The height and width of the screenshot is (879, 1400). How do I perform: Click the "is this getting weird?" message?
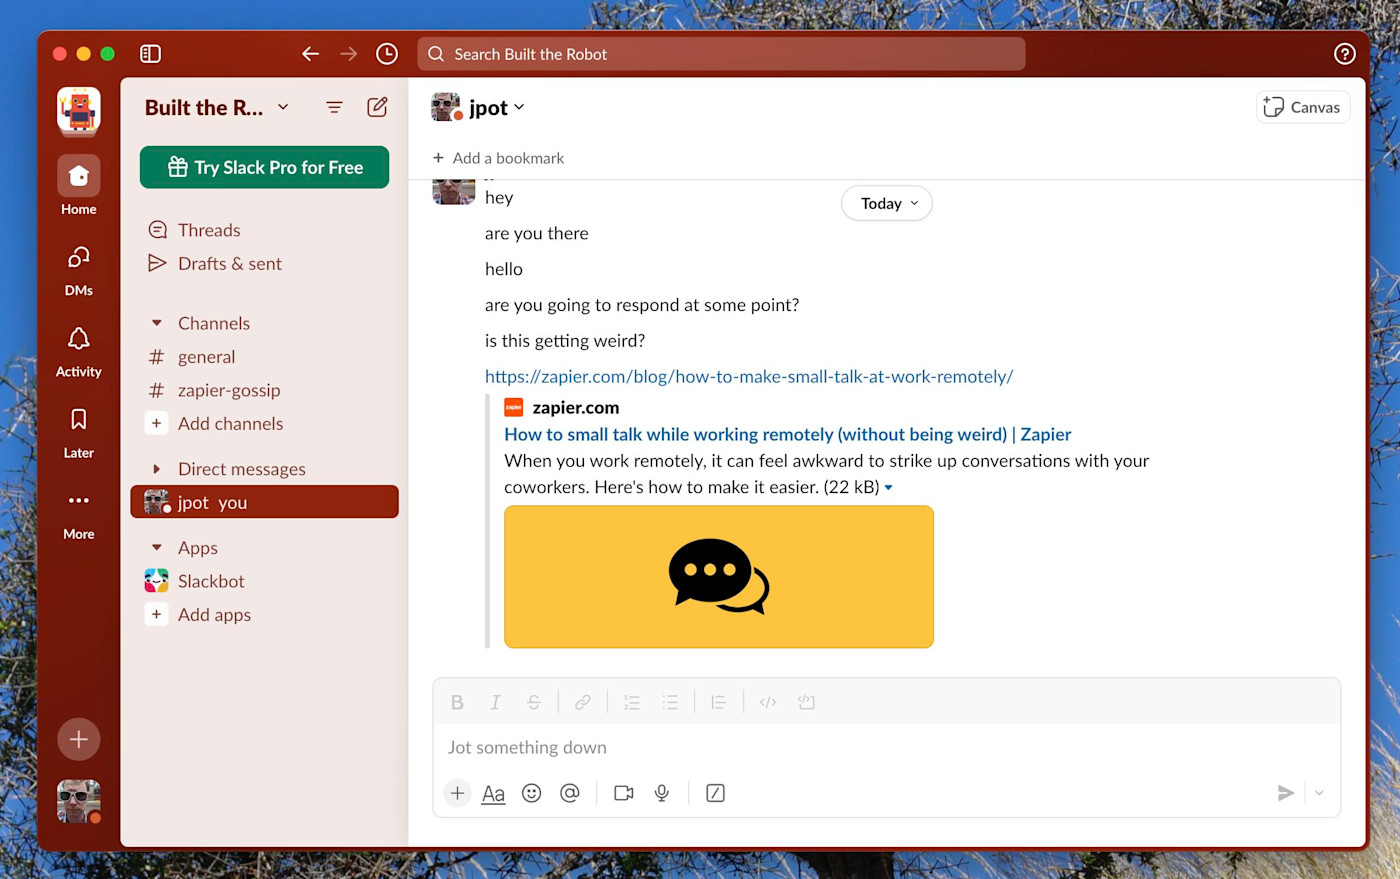pos(565,341)
